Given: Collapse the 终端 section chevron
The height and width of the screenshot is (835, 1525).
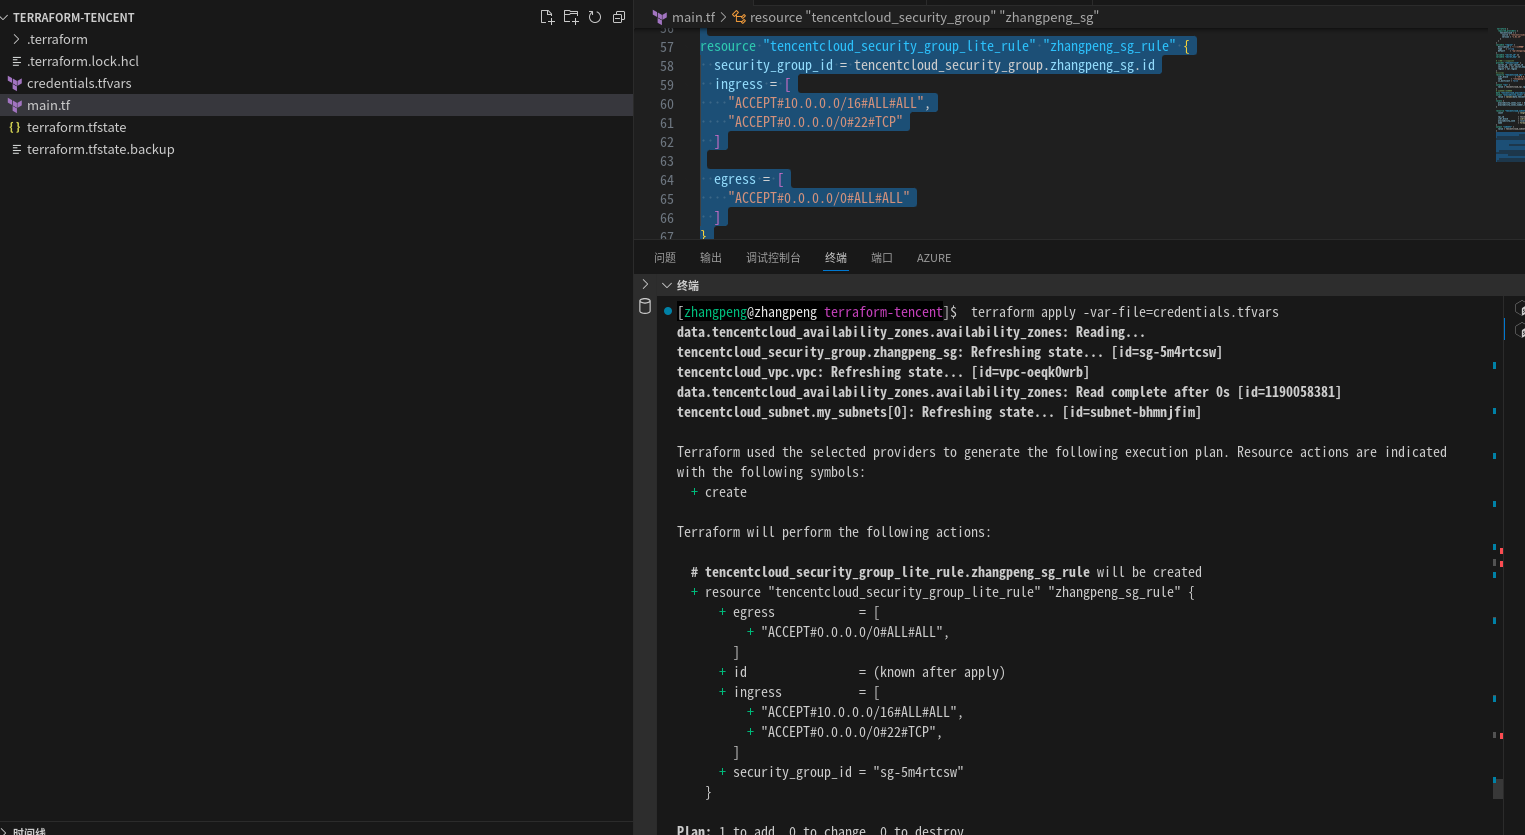Looking at the screenshot, I should [x=667, y=286].
